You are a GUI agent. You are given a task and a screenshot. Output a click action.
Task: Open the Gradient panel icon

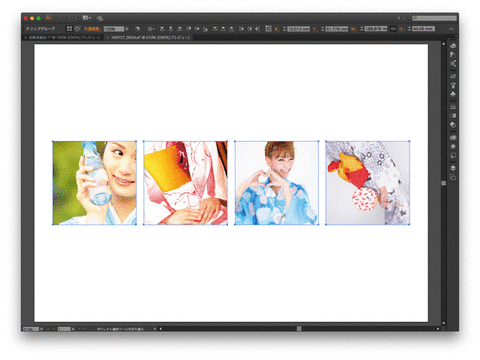(453, 116)
